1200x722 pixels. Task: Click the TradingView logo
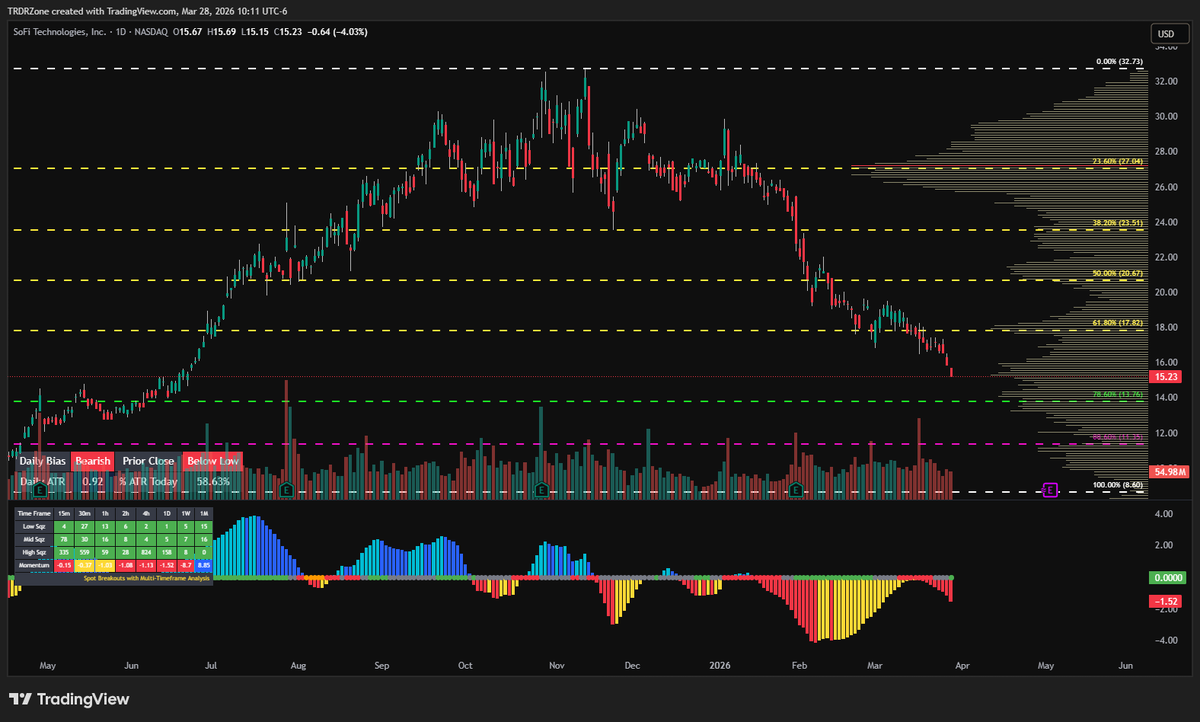[69, 699]
